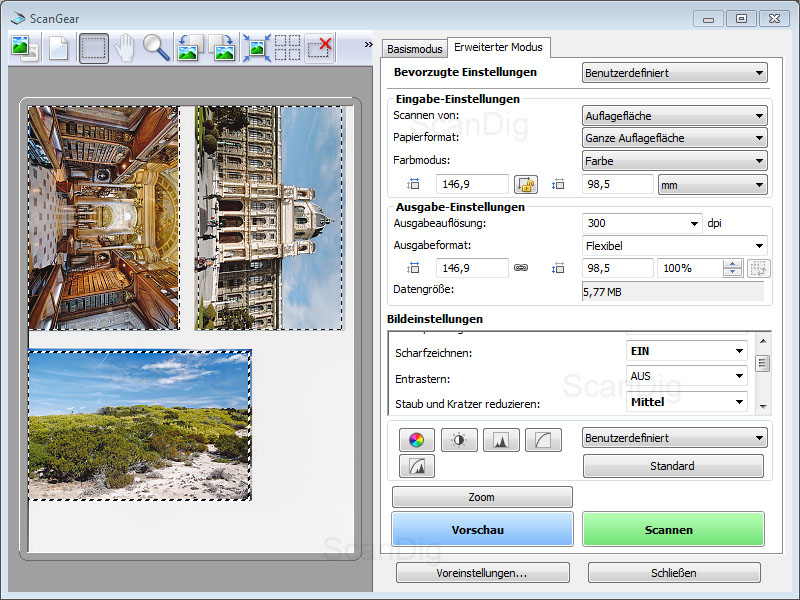Open the Staub und Kratzer reduzieren dropdown
This screenshot has height=600, width=800.
point(686,402)
